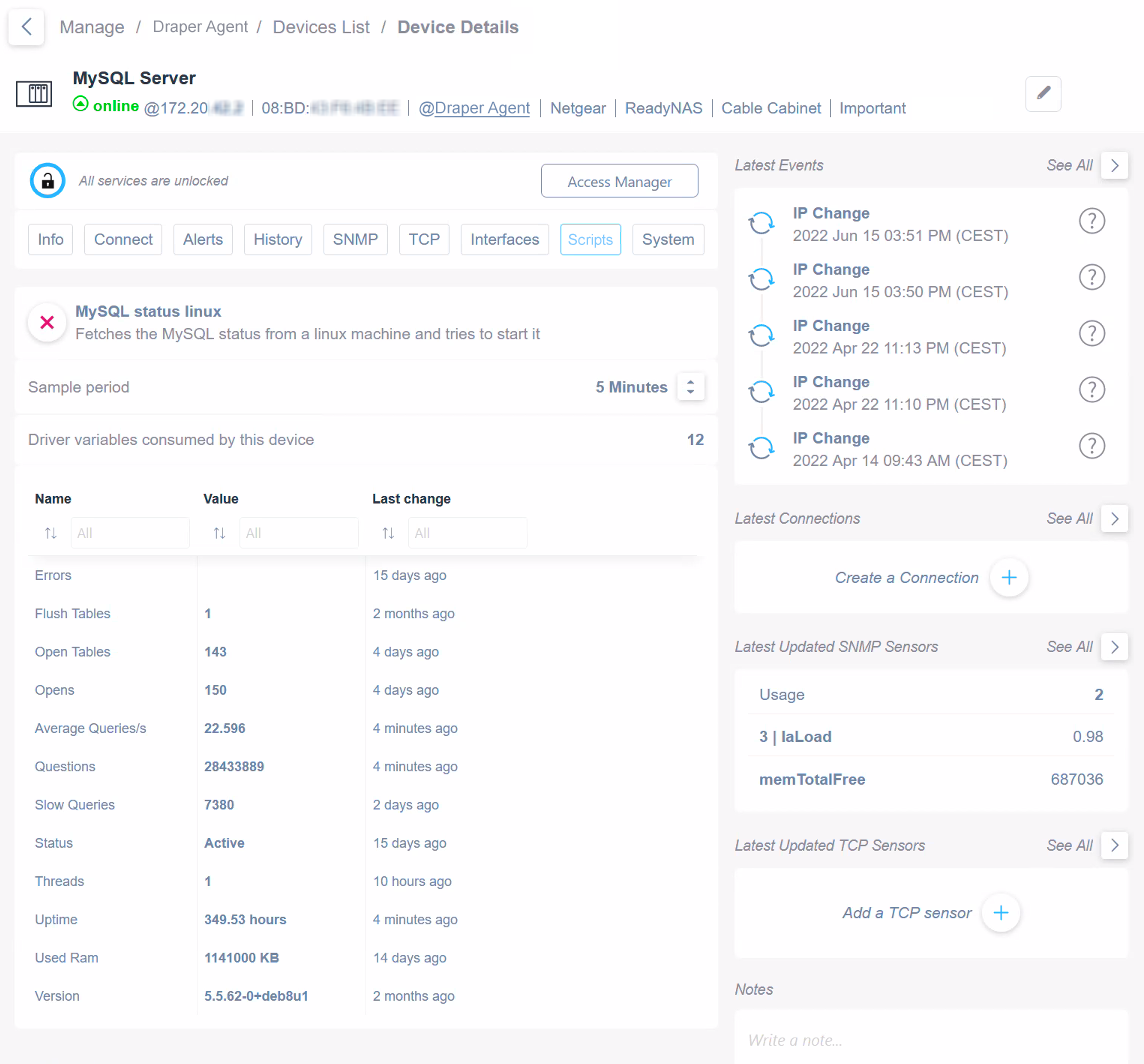Click the pencil edit device icon
The image size is (1144, 1064).
1043,93
